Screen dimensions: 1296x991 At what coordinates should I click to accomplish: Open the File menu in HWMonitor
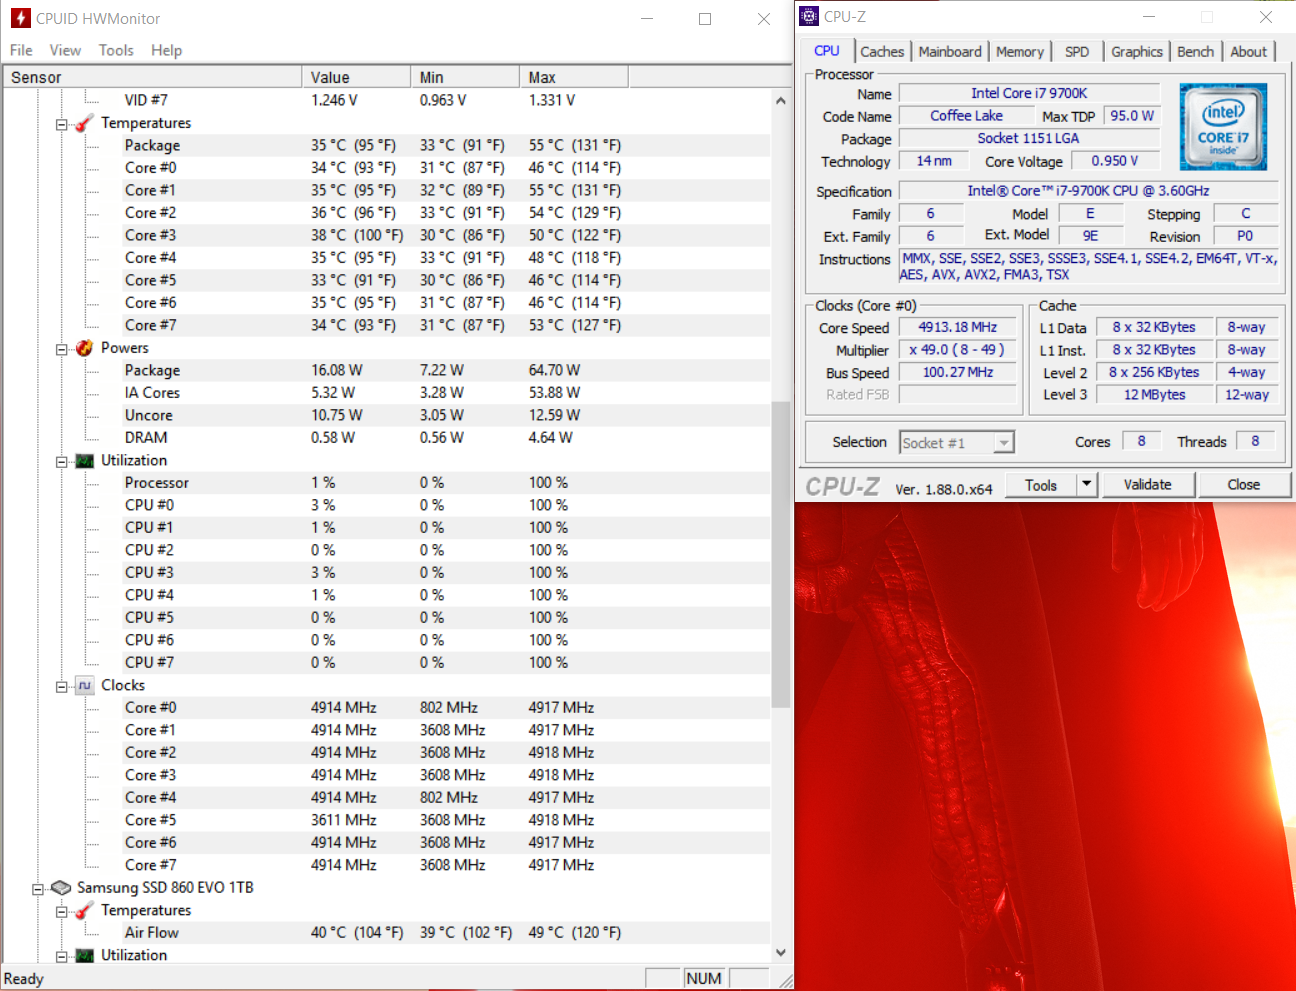point(21,50)
